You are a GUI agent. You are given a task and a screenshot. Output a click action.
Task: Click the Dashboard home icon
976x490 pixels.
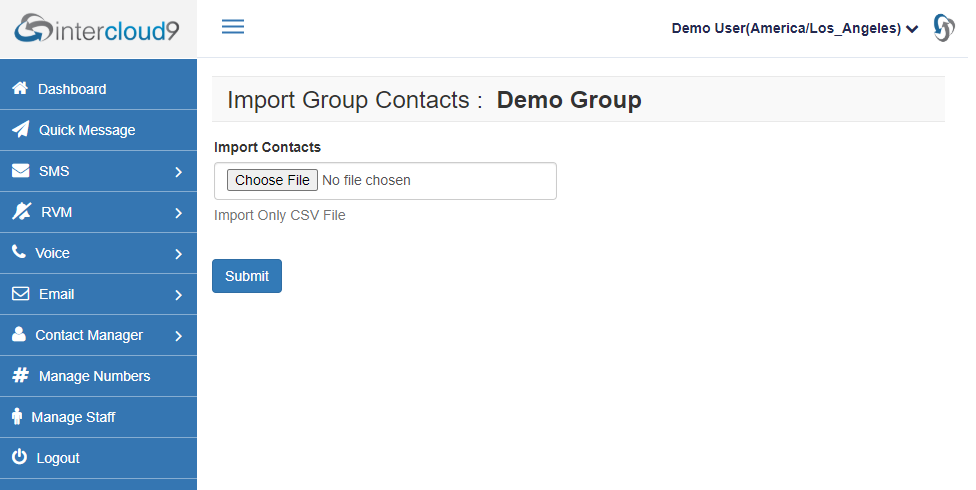click(x=20, y=88)
